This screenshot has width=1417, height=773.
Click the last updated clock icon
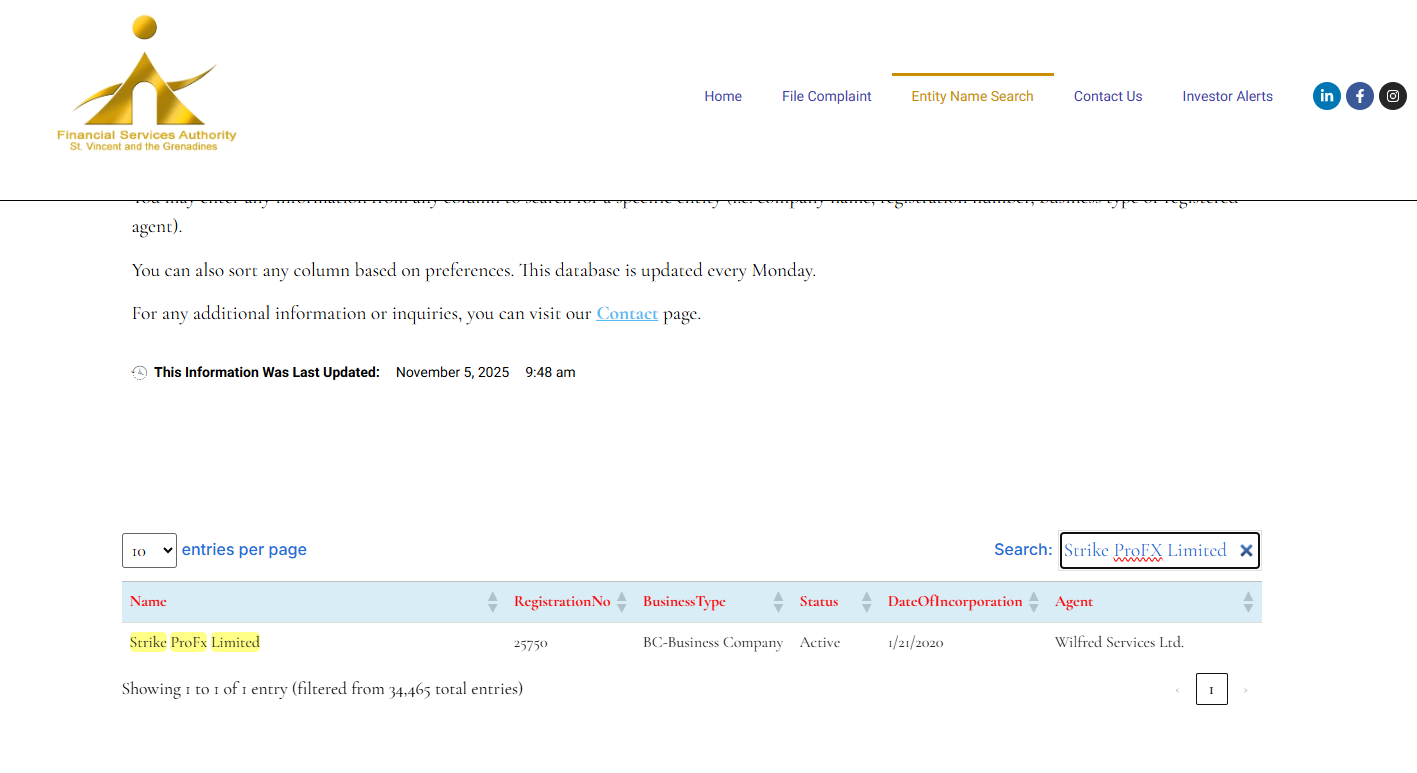pos(140,373)
